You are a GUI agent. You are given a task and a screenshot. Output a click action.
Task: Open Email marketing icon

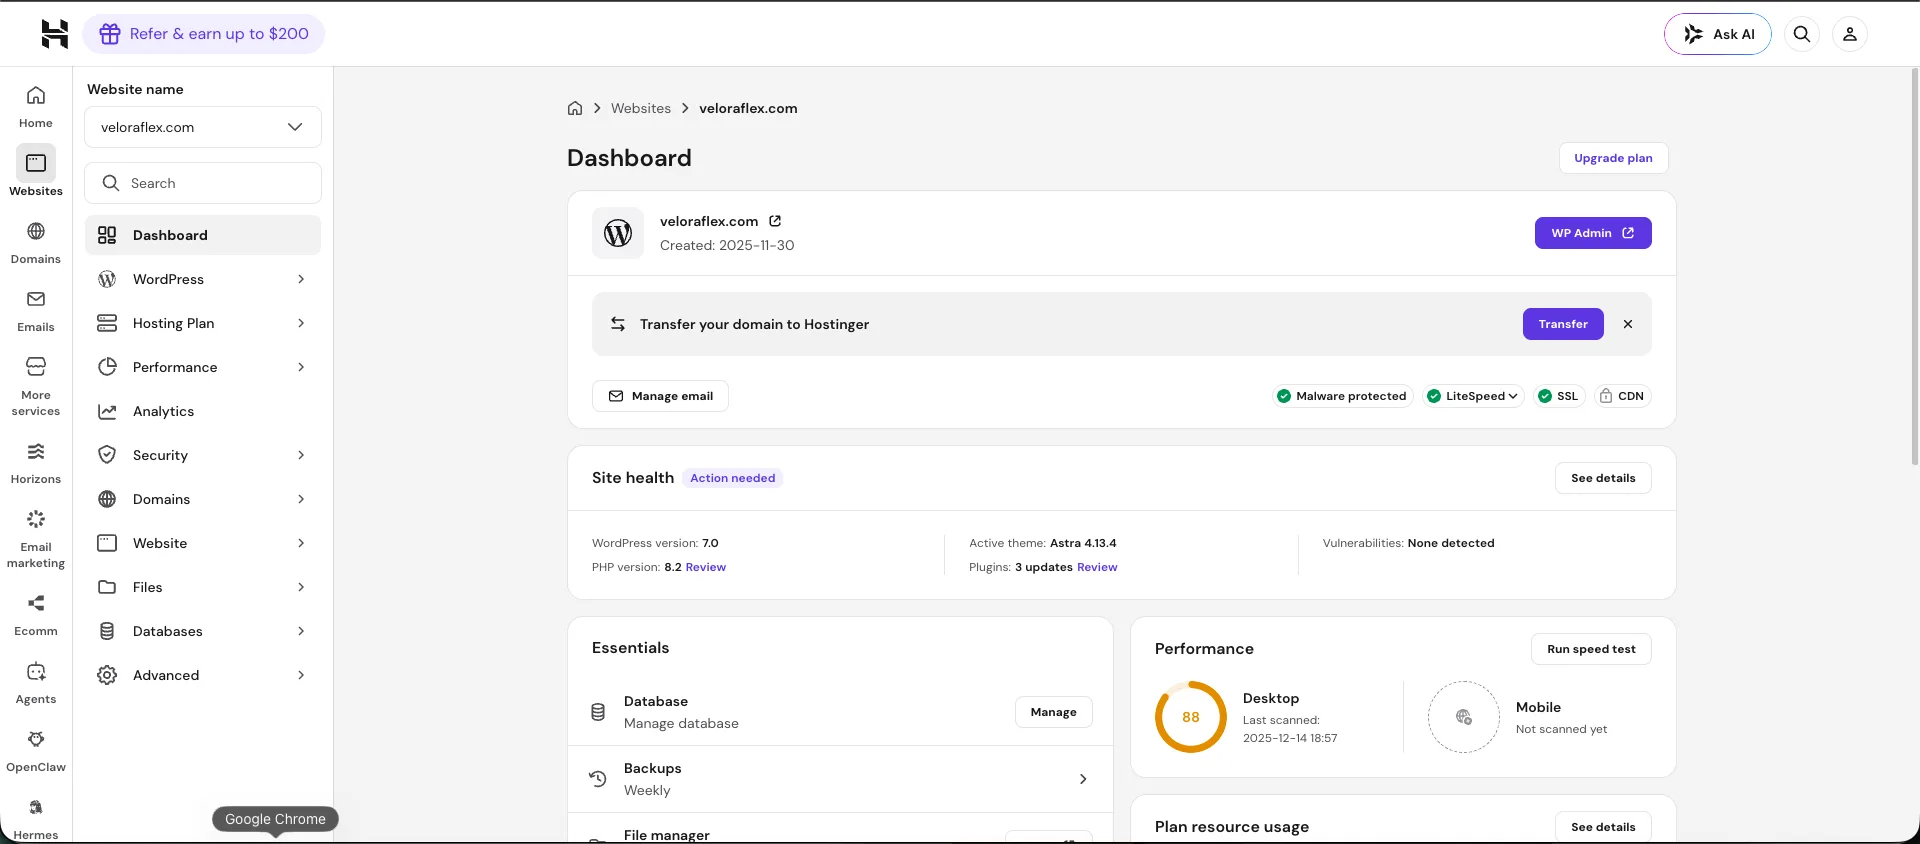point(36,519)
